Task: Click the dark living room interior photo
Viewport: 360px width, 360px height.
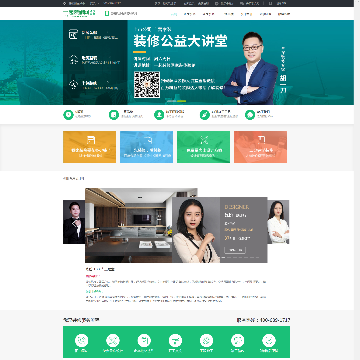Action: point(129,225)
